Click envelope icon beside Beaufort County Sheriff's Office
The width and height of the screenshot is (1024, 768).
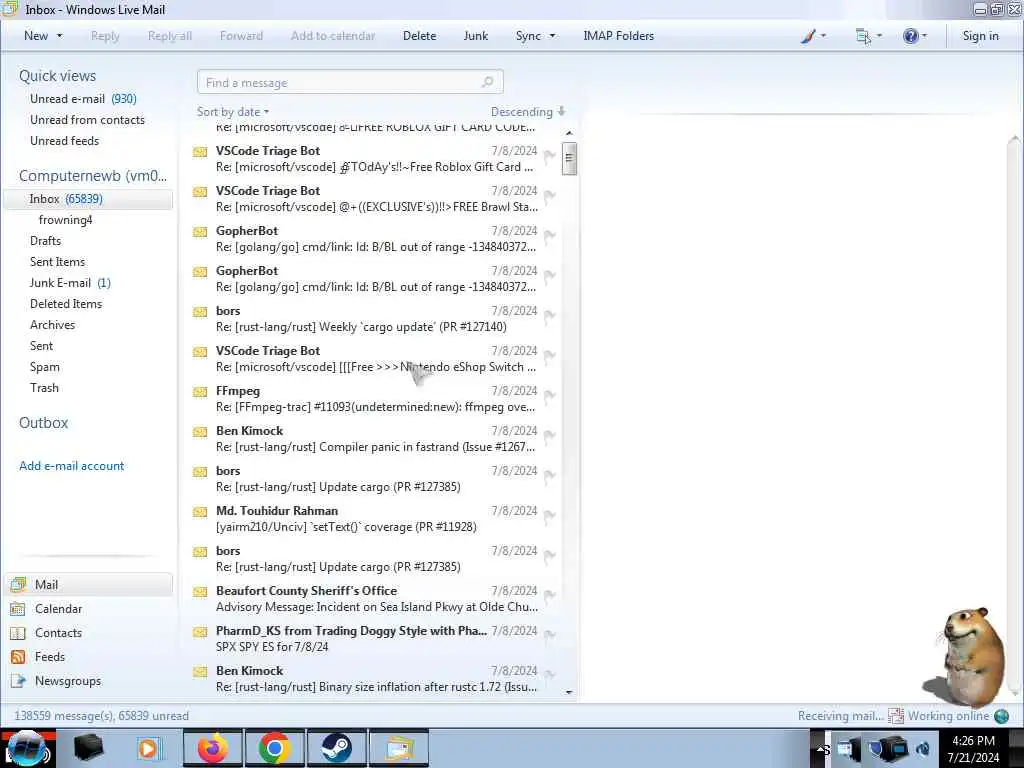200,592
